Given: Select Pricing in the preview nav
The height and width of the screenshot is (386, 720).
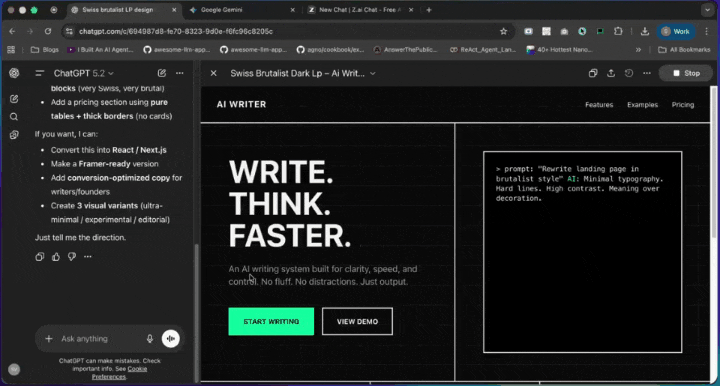Looking at the screenshot, I should (683, 105).
